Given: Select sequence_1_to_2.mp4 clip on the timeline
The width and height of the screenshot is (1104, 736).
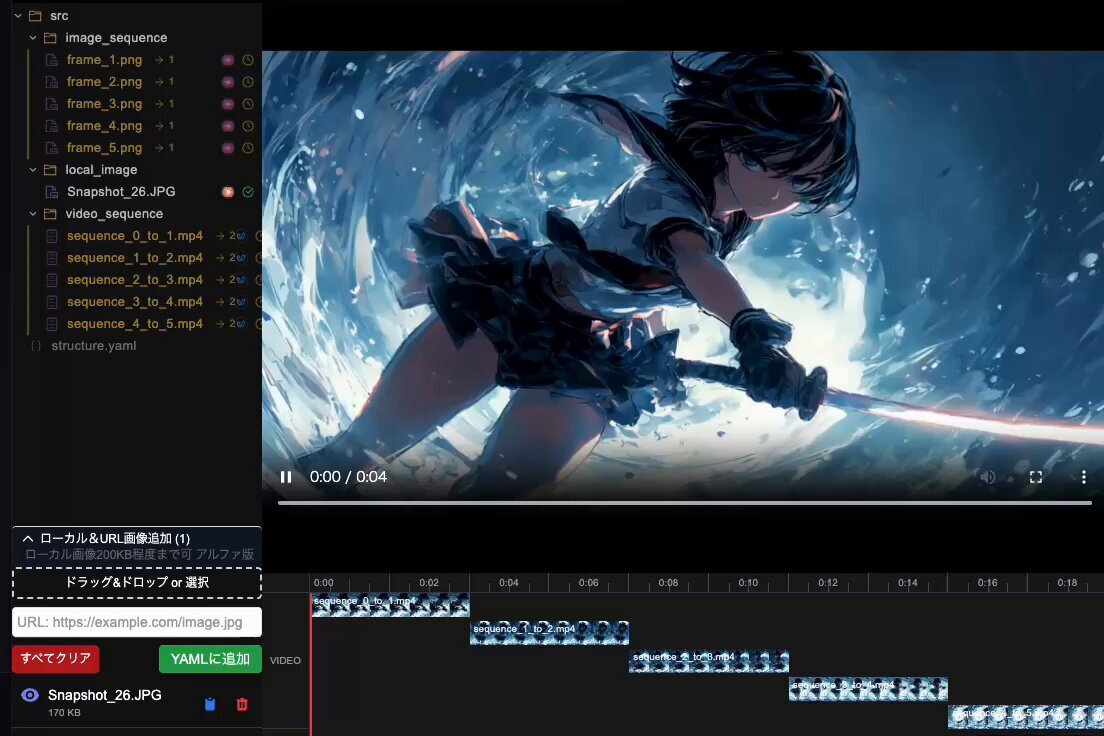Looking at the screenshot, I should tap(549, 632).
